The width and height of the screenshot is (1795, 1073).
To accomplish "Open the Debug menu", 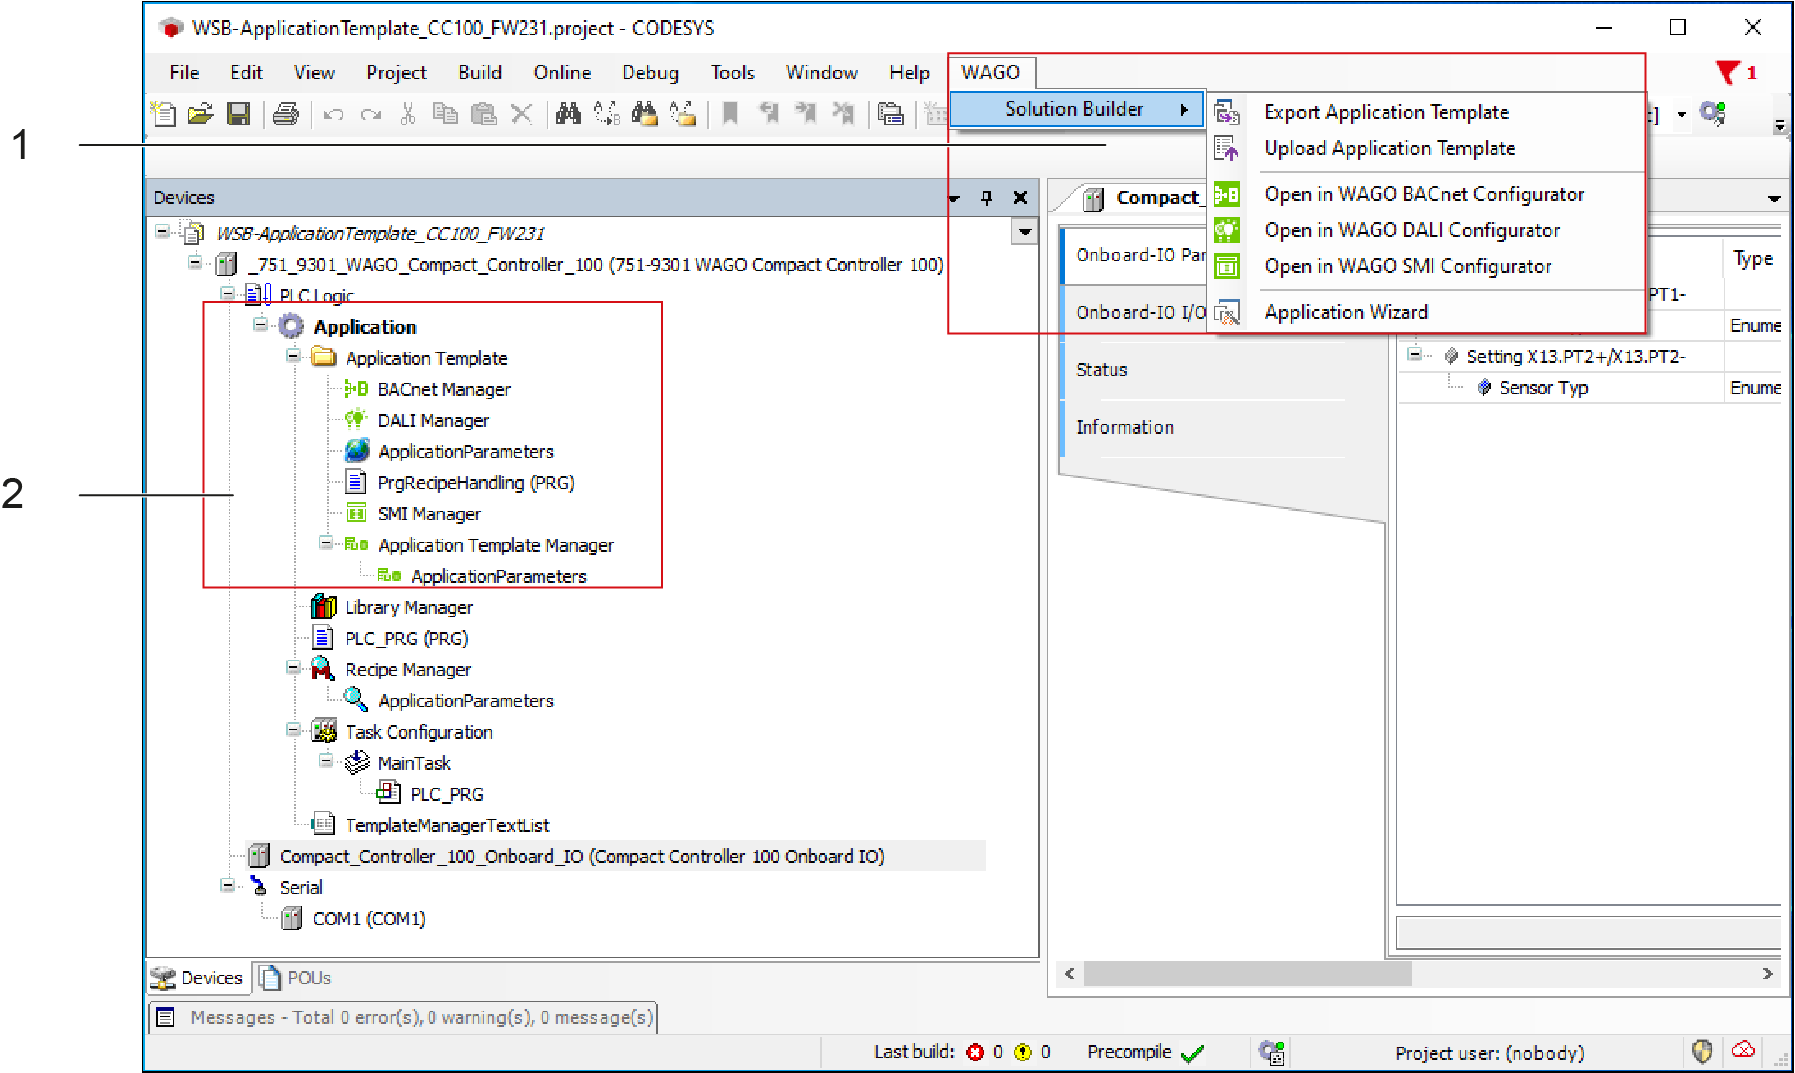I will click(650, 72).
